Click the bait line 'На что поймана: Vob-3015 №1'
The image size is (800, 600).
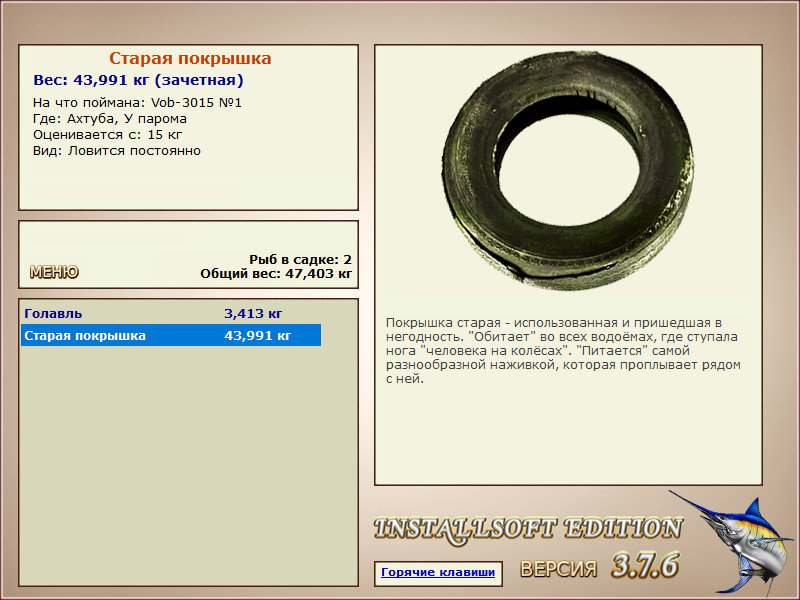(137, 103)
